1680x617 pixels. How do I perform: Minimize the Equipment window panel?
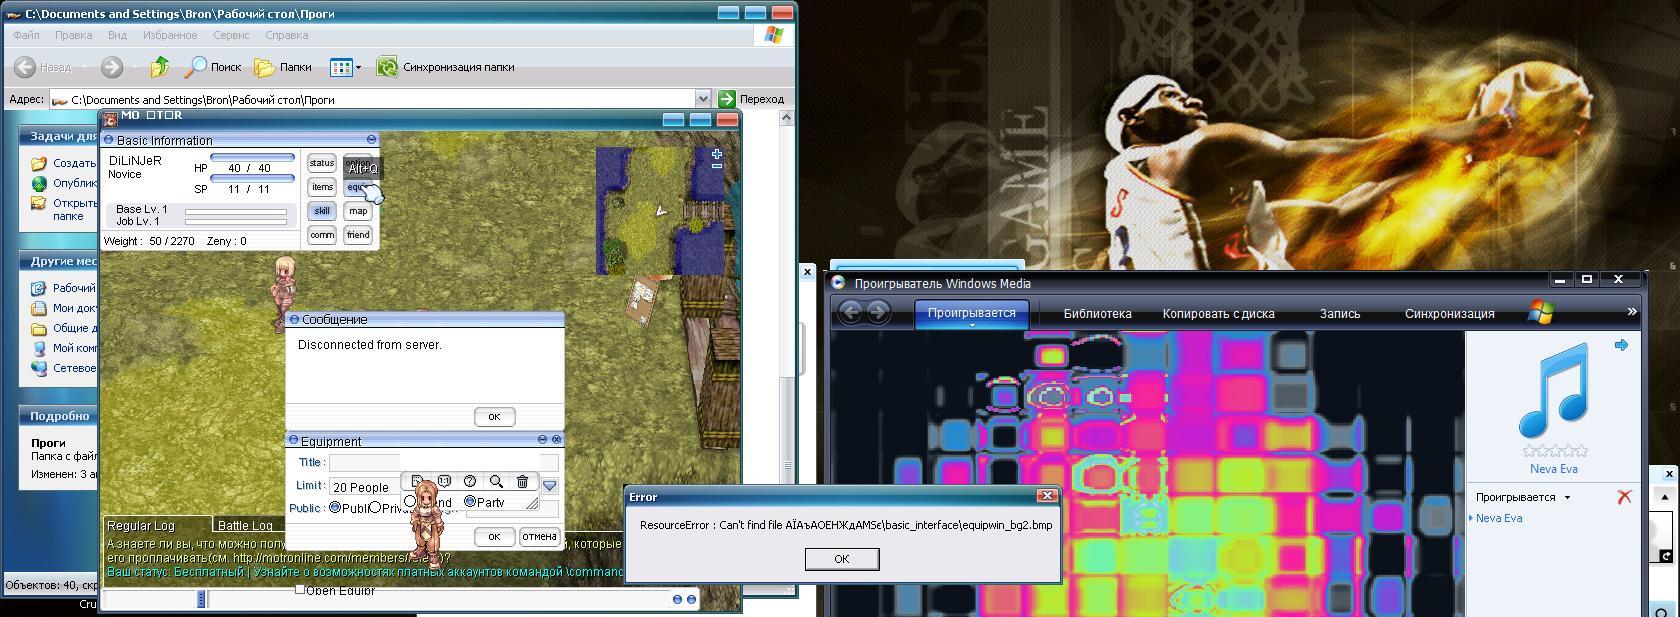tap(543, 439)
